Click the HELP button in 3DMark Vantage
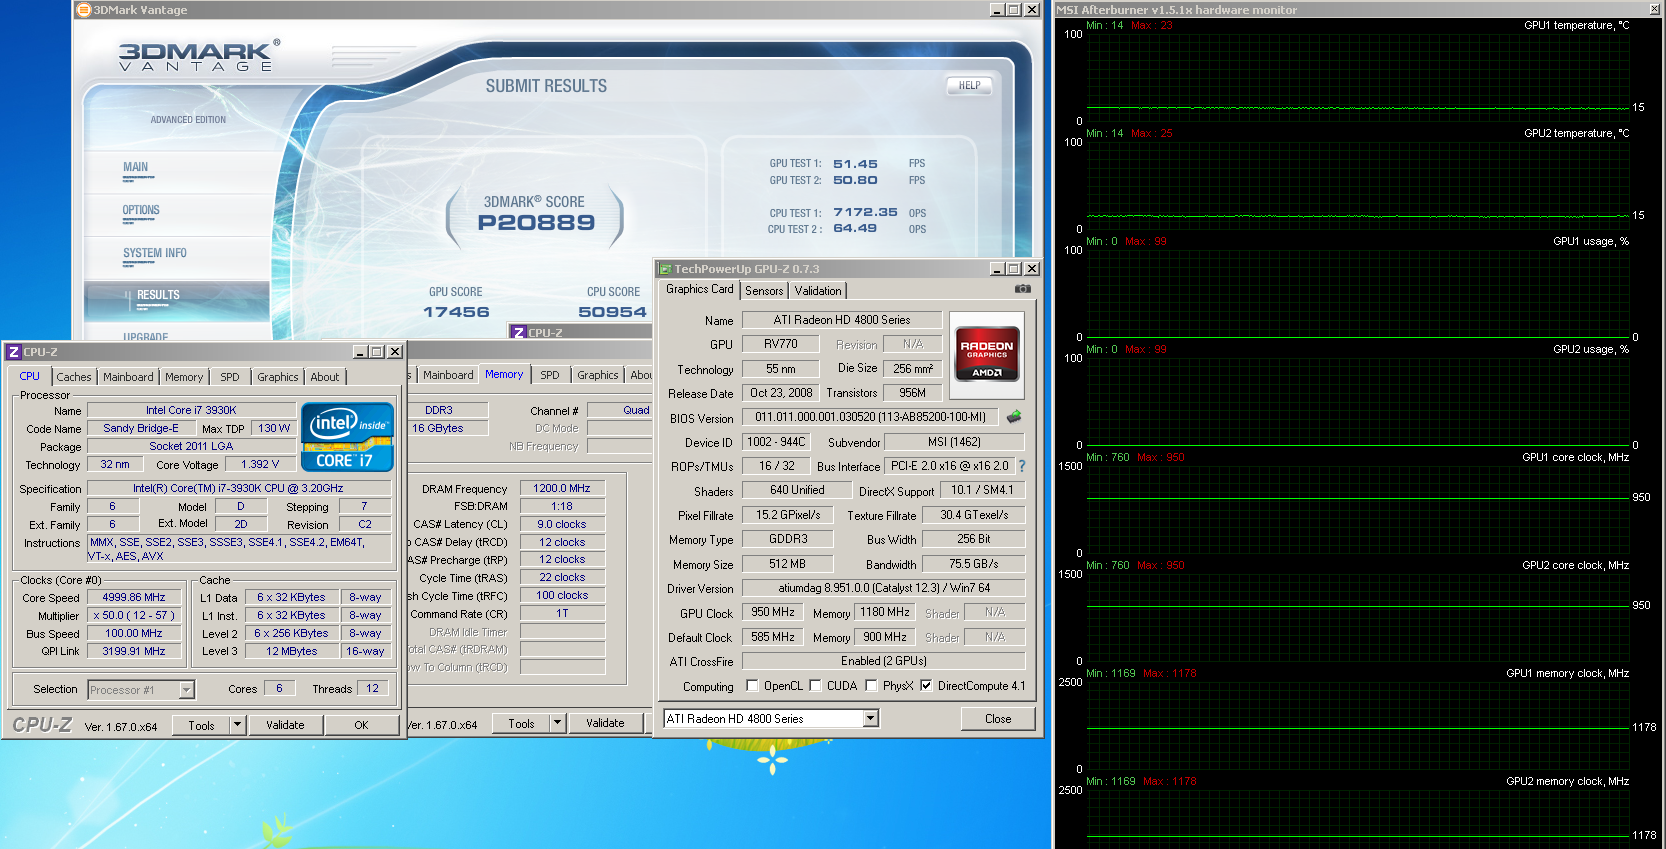Viewport: 1666px width, 849px height. tap(969, 86)
